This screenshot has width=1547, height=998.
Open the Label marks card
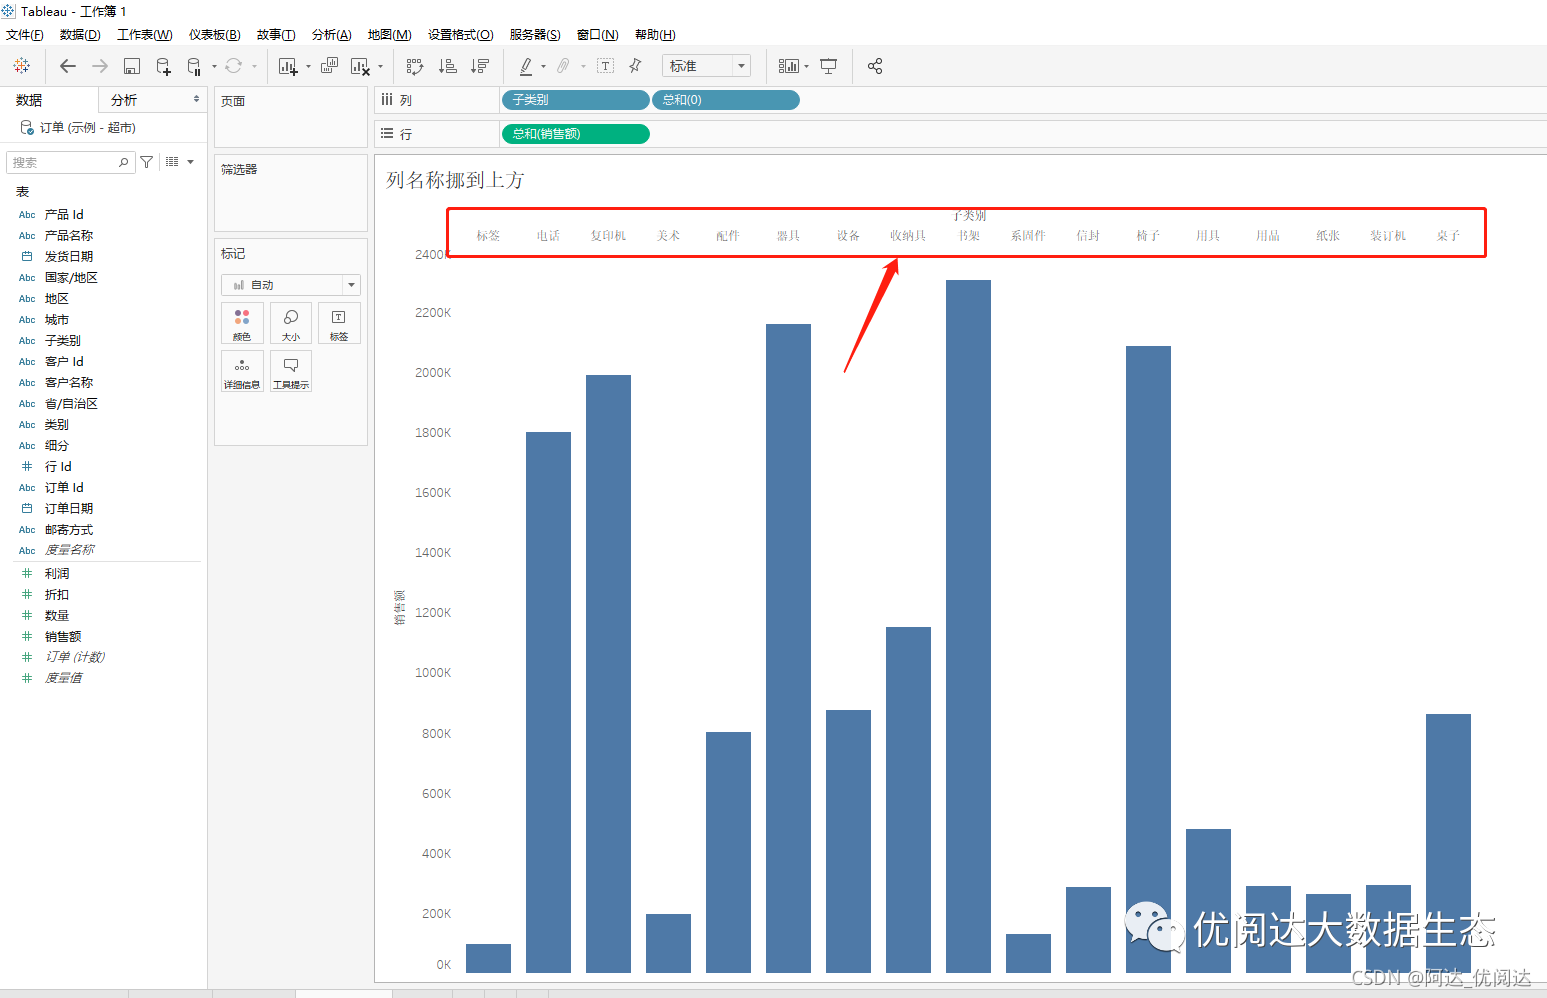[x=339, y=323]
